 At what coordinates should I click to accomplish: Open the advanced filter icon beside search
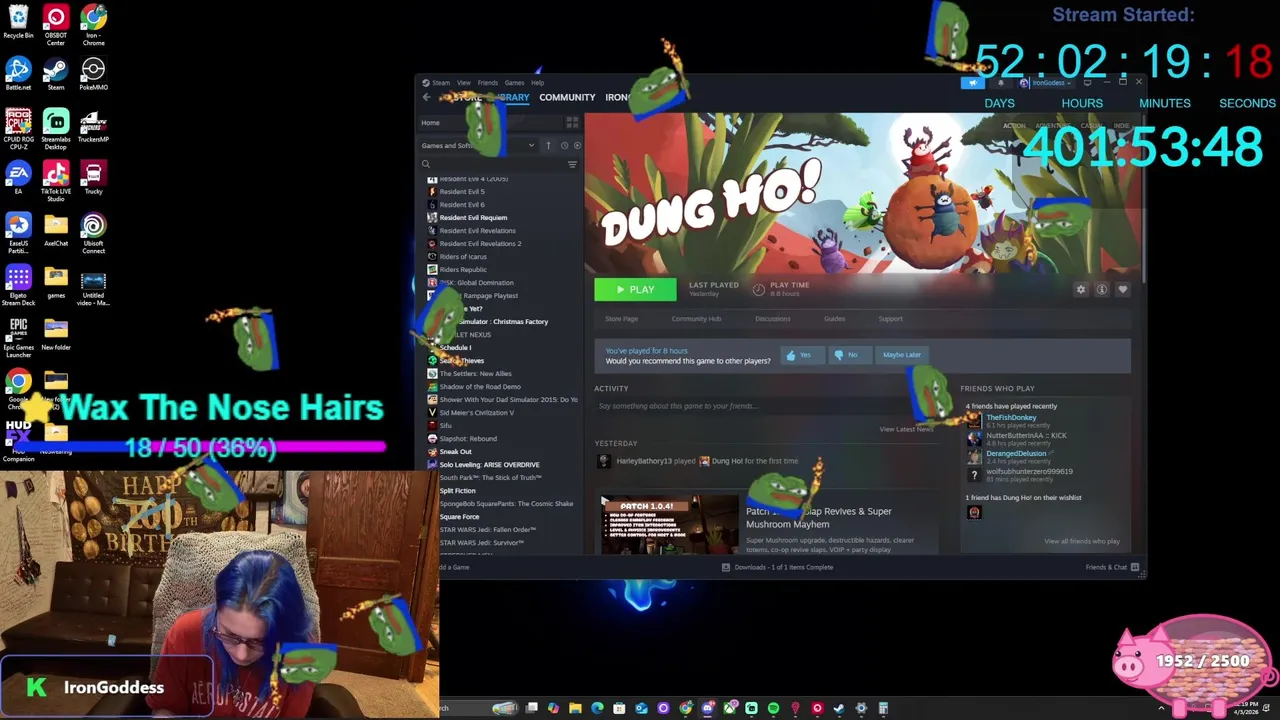coord(572,164)
